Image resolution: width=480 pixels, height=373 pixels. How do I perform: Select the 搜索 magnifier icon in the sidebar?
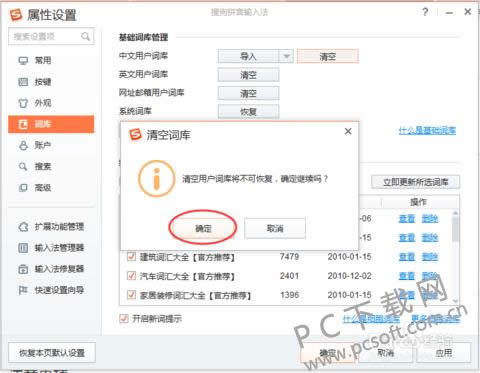[x=23, y=166]
